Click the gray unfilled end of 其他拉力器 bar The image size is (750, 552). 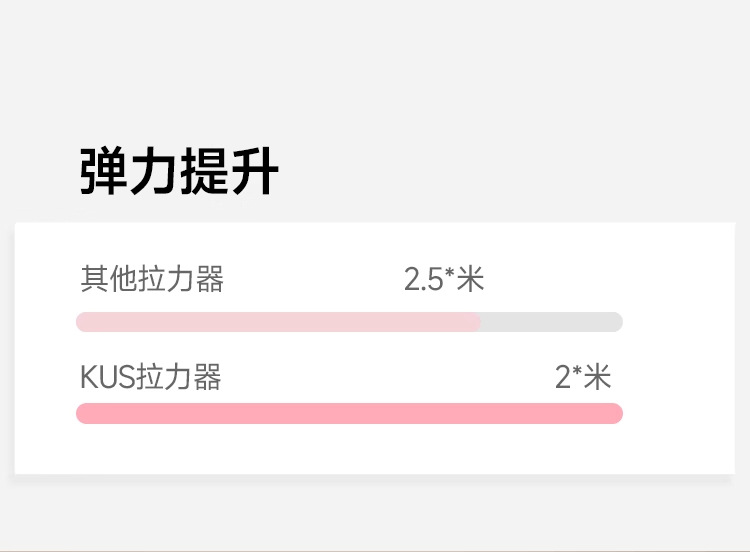(552, 322)
